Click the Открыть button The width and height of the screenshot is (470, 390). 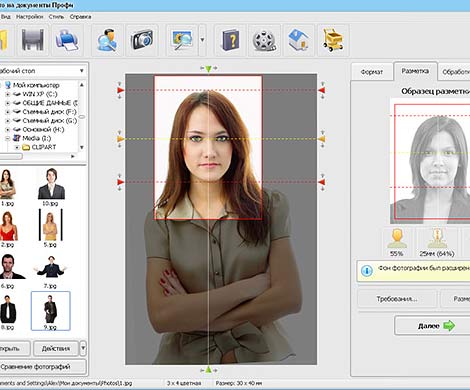(14, 349)
